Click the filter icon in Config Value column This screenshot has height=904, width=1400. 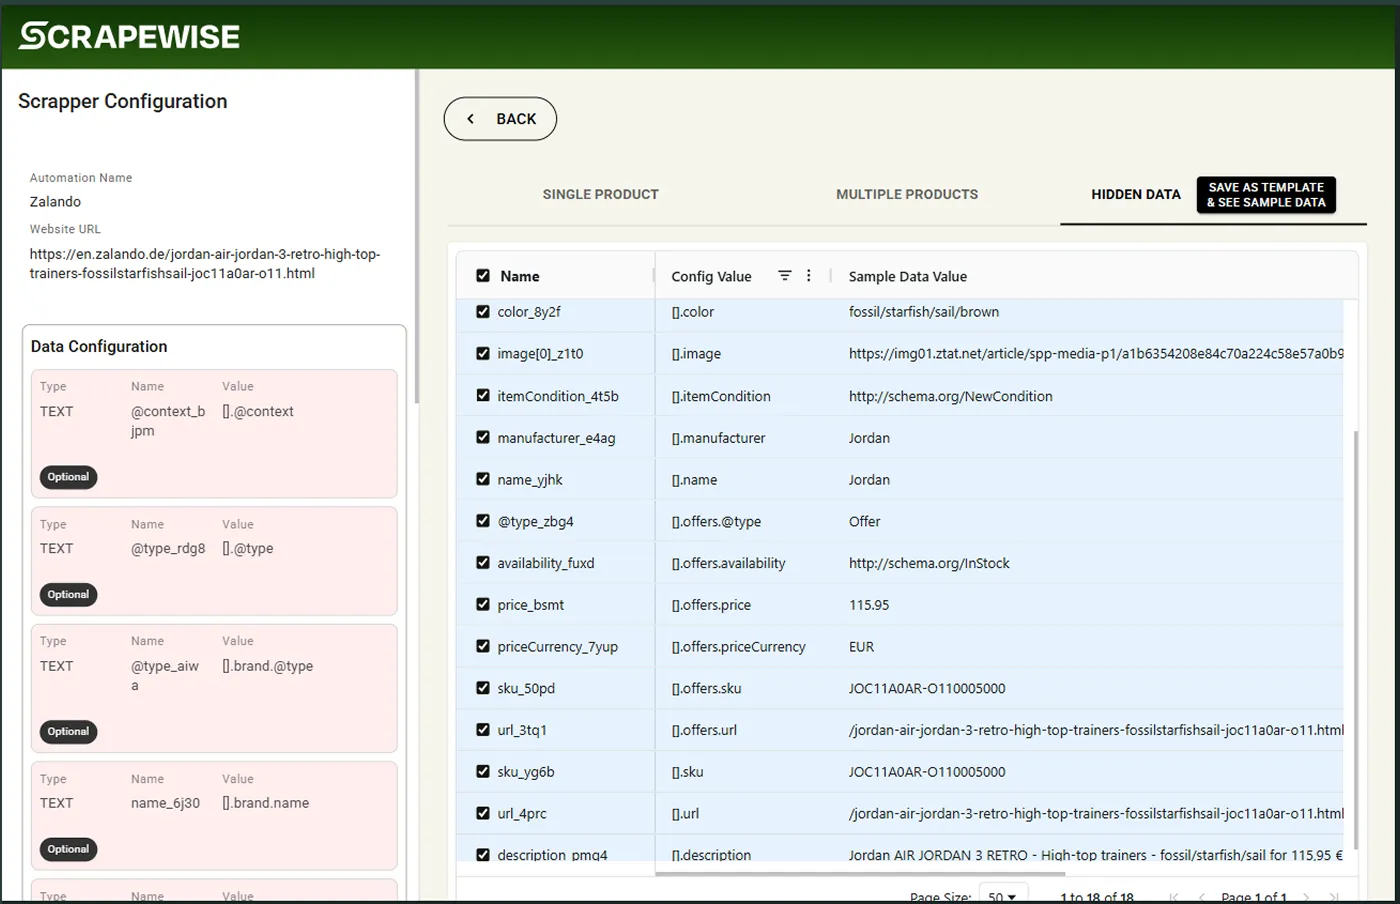click(785, 276)
